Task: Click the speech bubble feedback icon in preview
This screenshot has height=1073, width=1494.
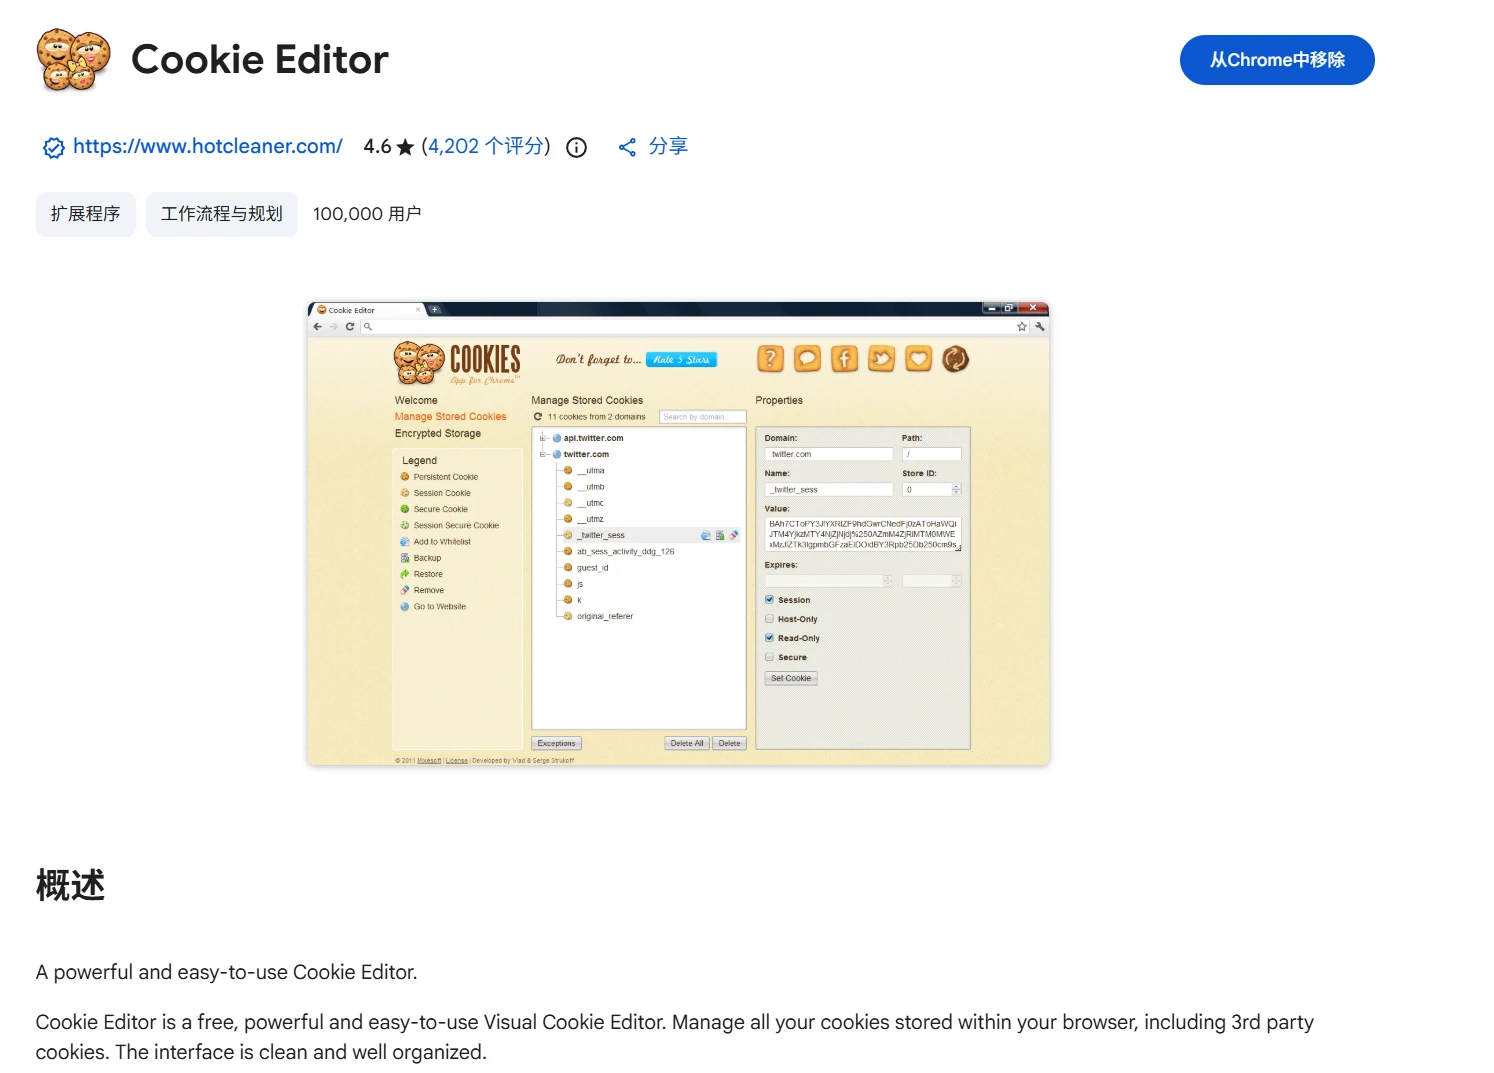Action: click(807, 359)
